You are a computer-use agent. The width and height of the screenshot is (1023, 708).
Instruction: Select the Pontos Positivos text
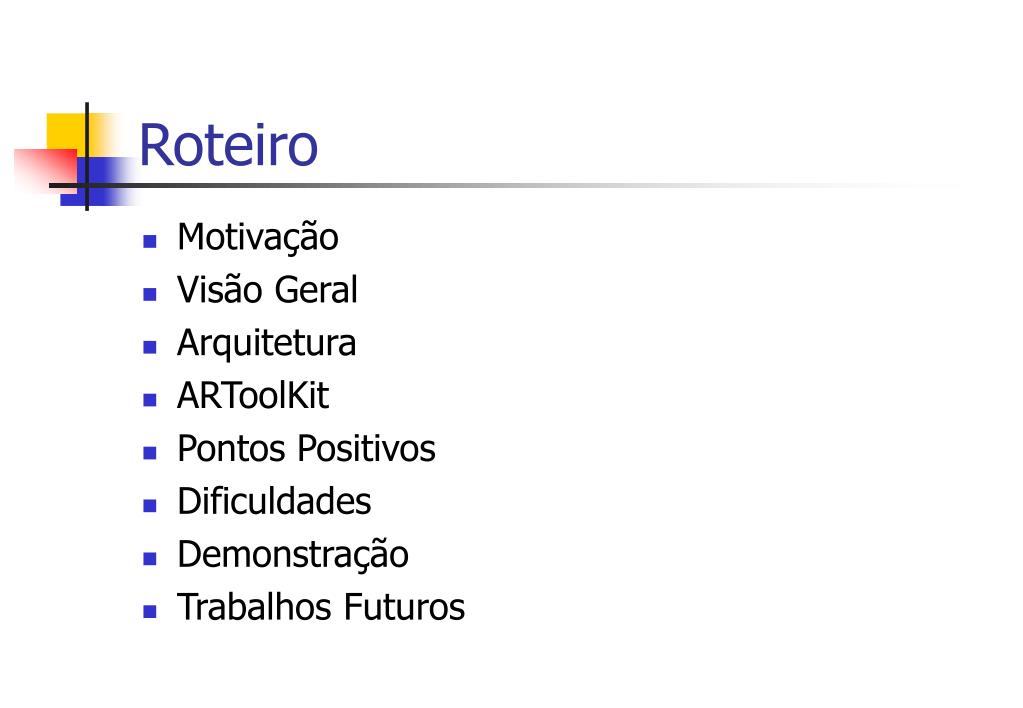coord(307,448)
